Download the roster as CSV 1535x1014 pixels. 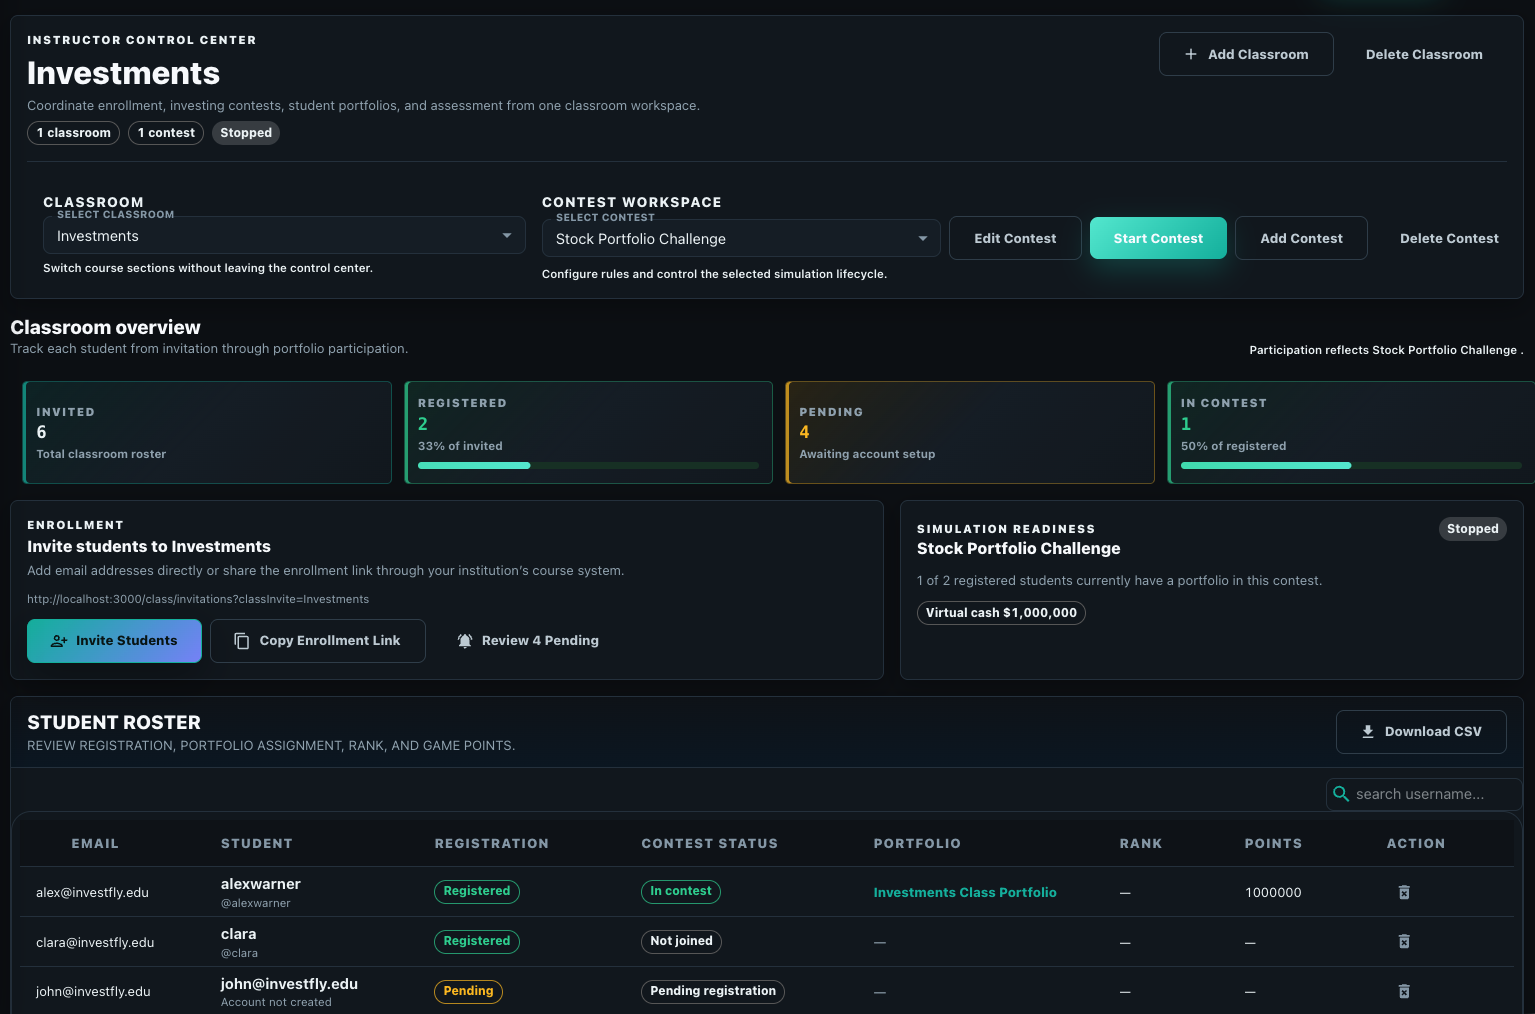coord(1421,732)
